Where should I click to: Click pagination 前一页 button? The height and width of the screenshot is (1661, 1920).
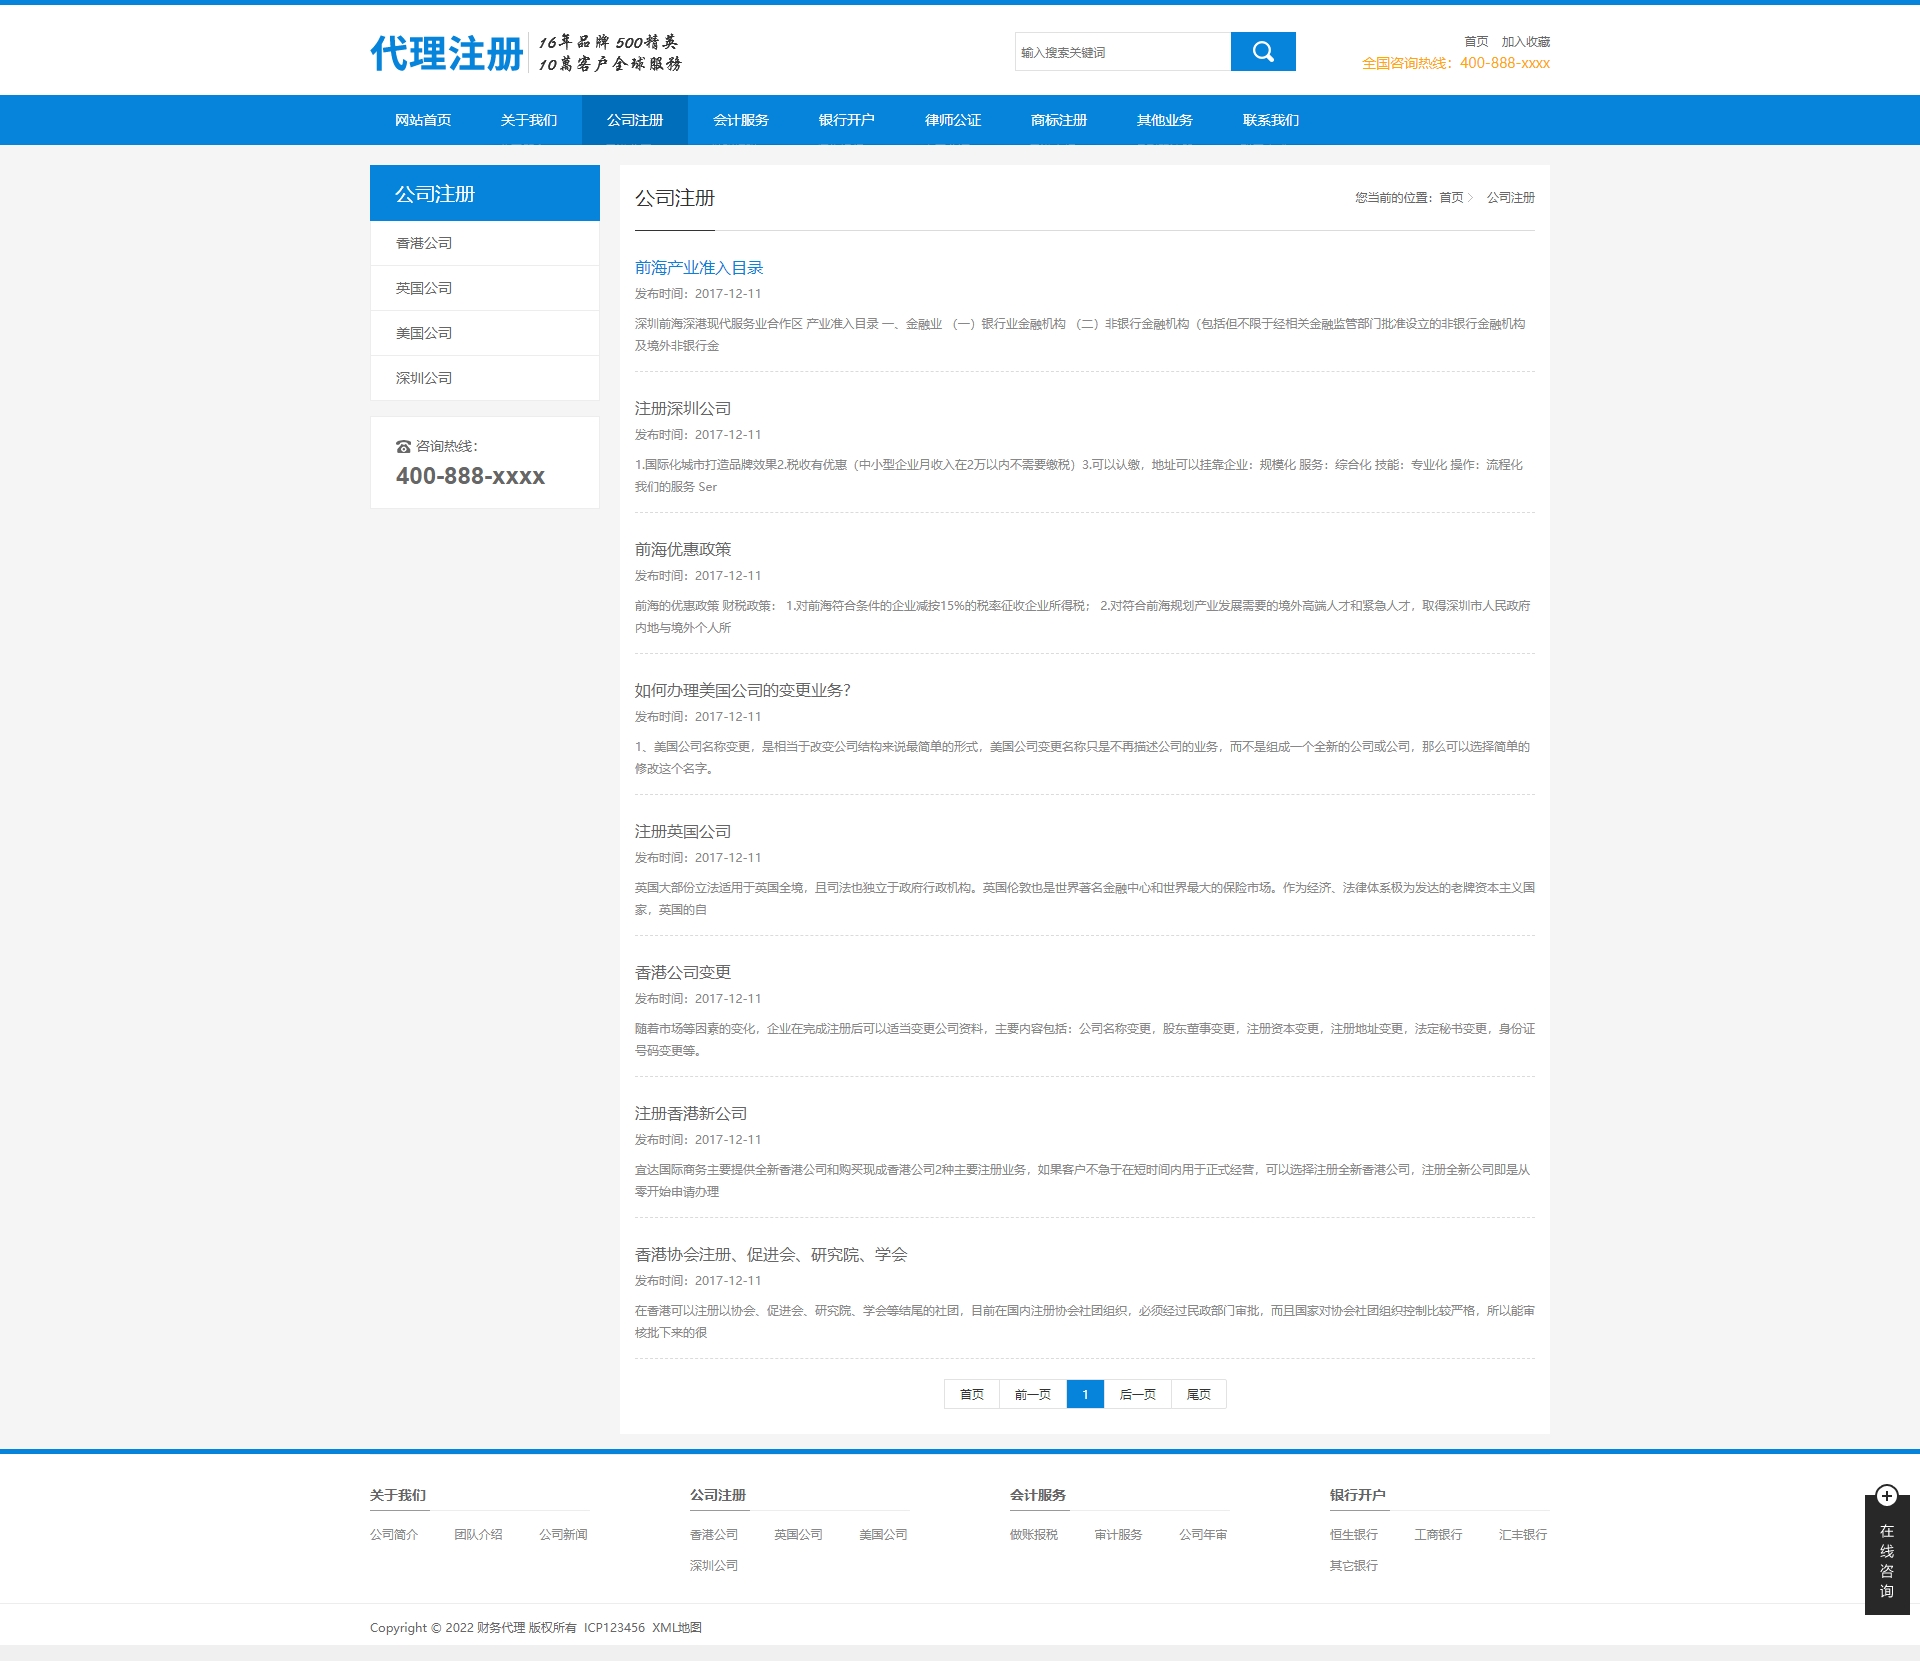[x=1033, y=1394]
